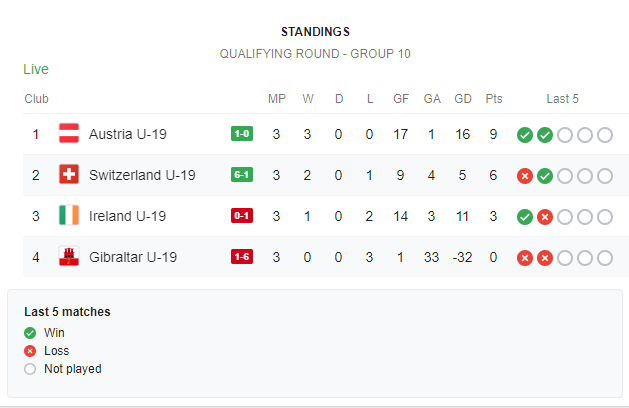Click Gibraltar's first loss icon in Last 5
629x408 pixels.
click(x=525, y=258)
